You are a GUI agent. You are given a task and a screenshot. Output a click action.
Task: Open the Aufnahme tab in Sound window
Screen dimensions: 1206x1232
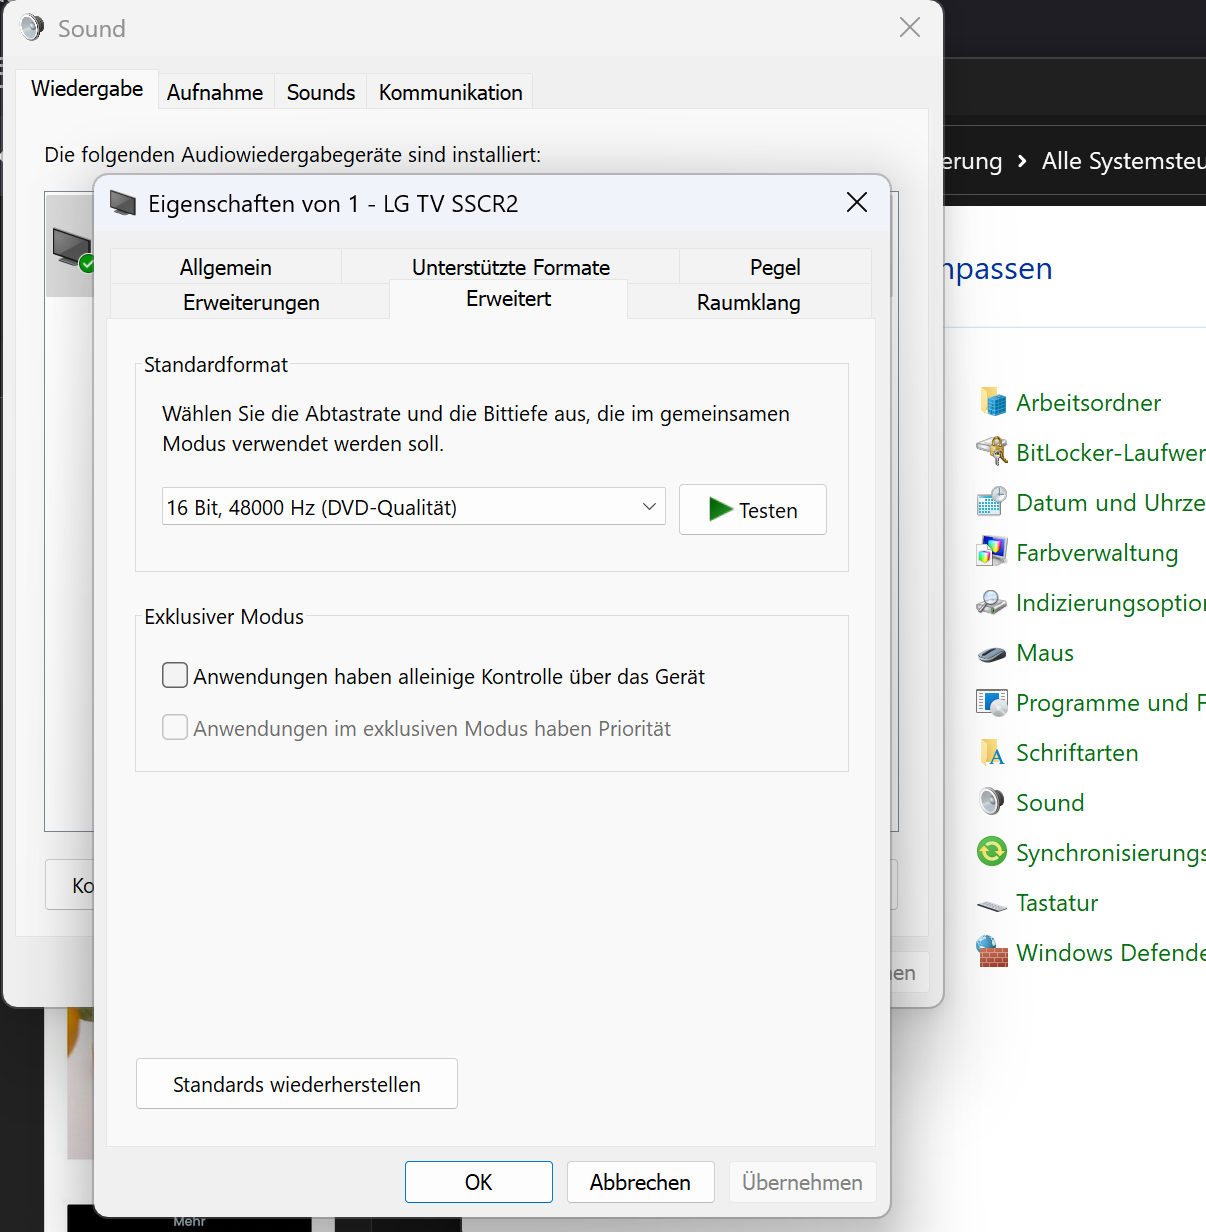coord(215,92)
